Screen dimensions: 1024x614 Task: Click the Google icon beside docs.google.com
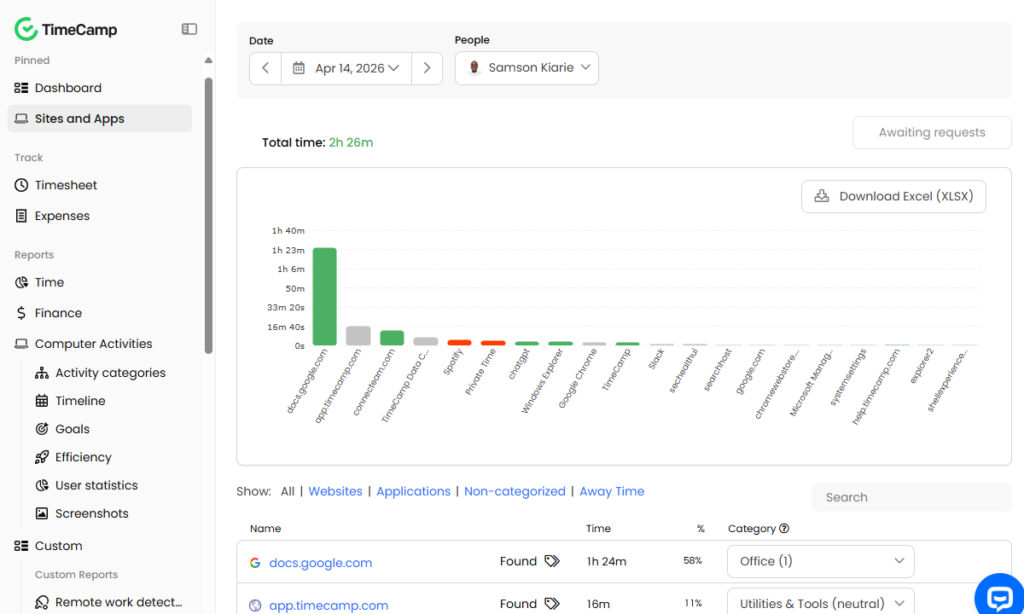(255, 562)
